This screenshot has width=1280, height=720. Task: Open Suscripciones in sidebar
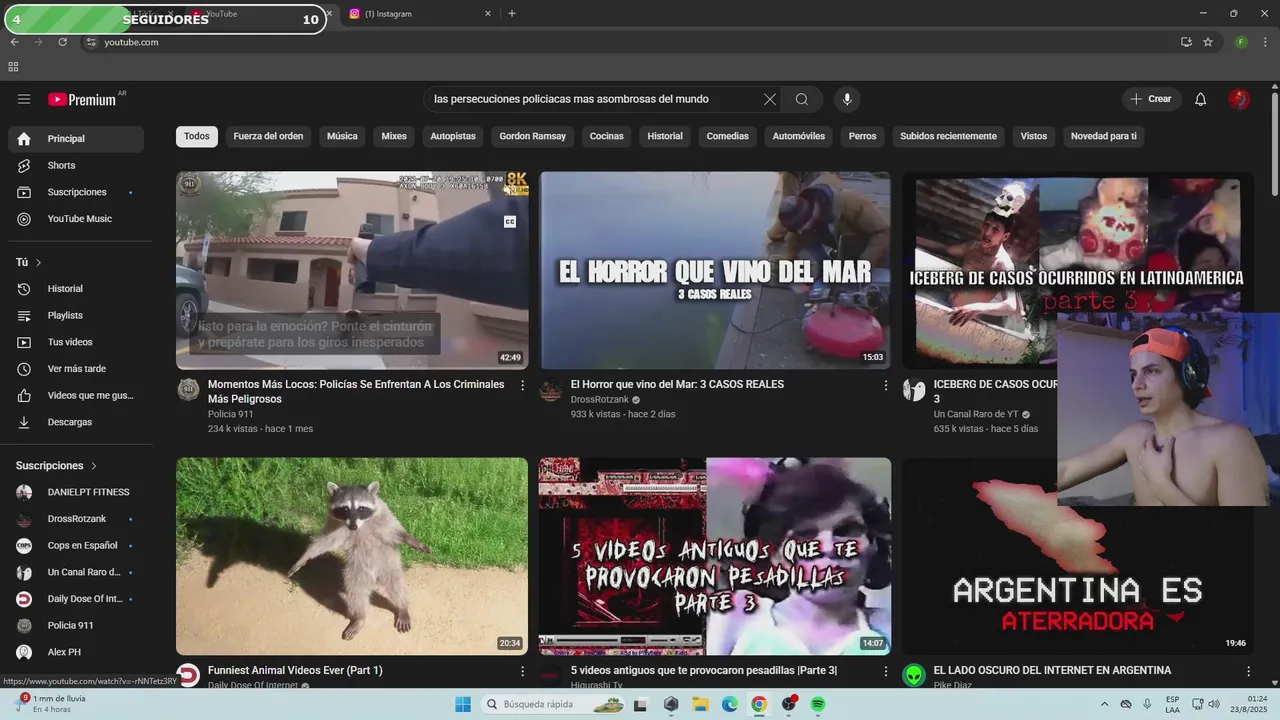point(76,192)
